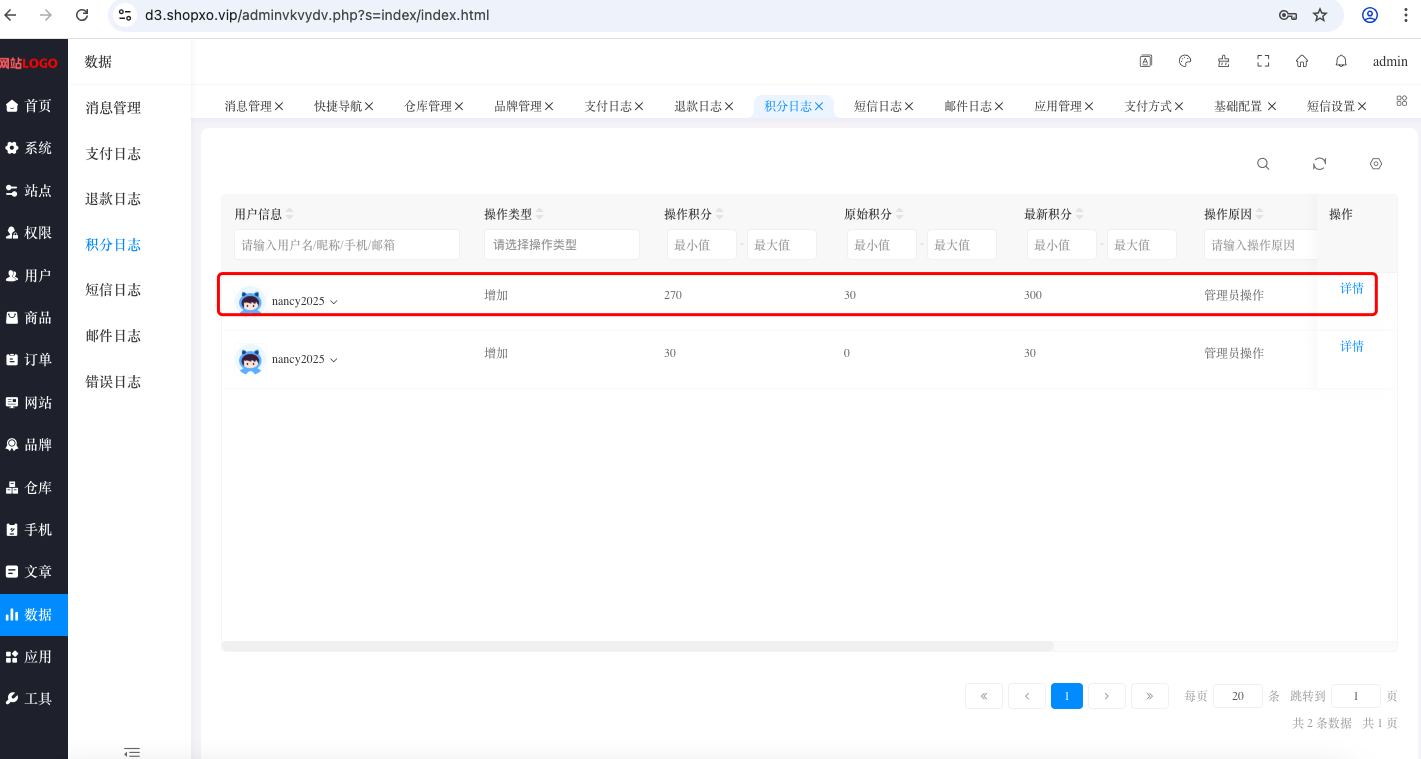Go to the last page button
Screen dimensions: 1421x759
coord(1150,696)
